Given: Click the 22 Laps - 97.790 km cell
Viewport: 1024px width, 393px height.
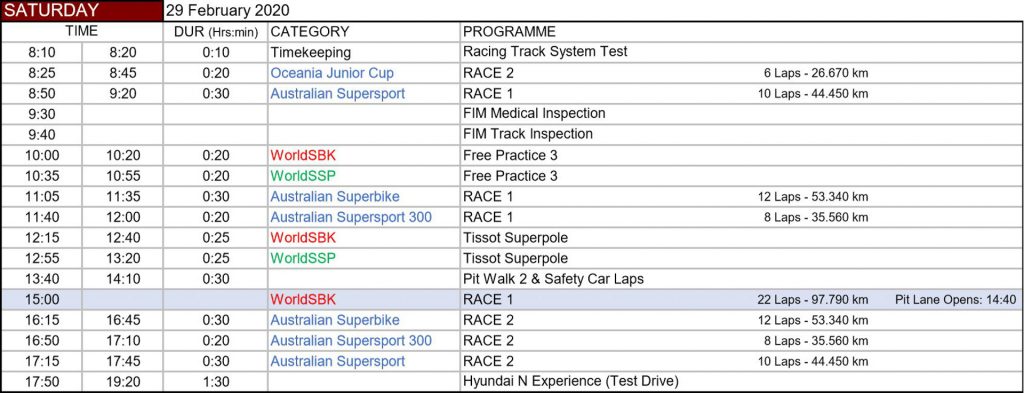Looking at the screenshot, I should [812, 300].
